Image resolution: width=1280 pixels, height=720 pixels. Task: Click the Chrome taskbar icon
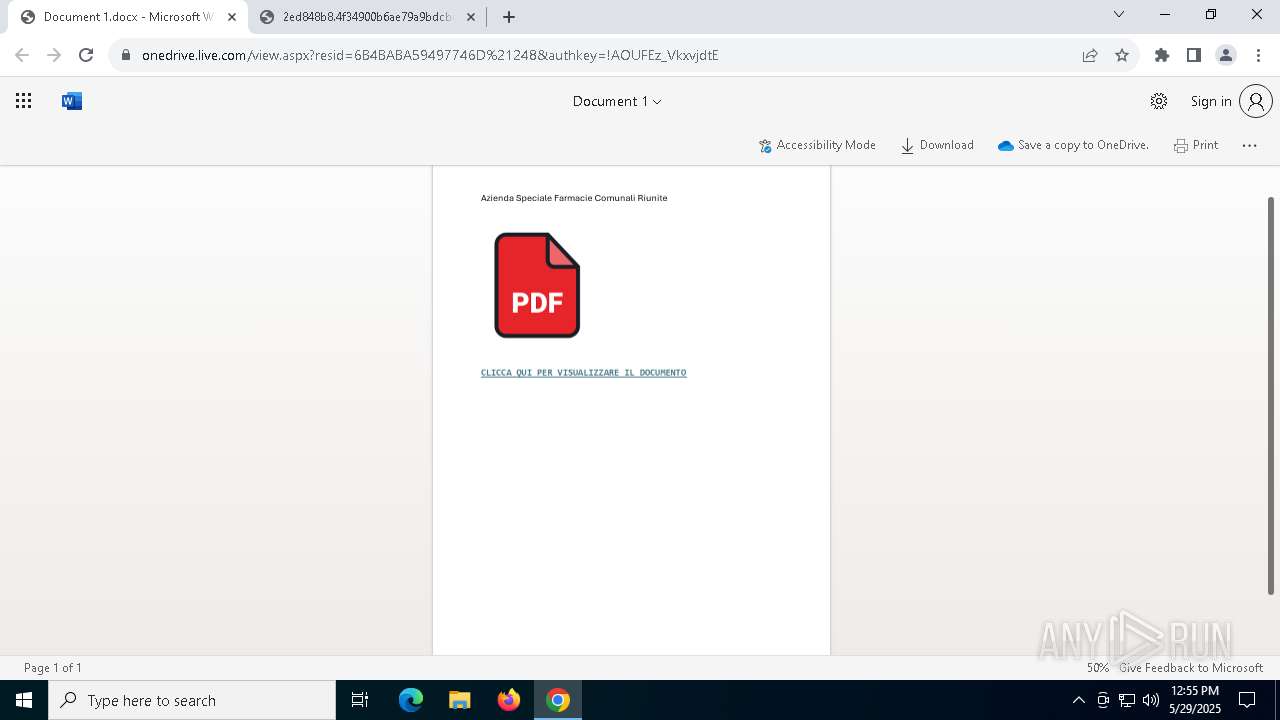pyautogui.click(x=558, y=700)
